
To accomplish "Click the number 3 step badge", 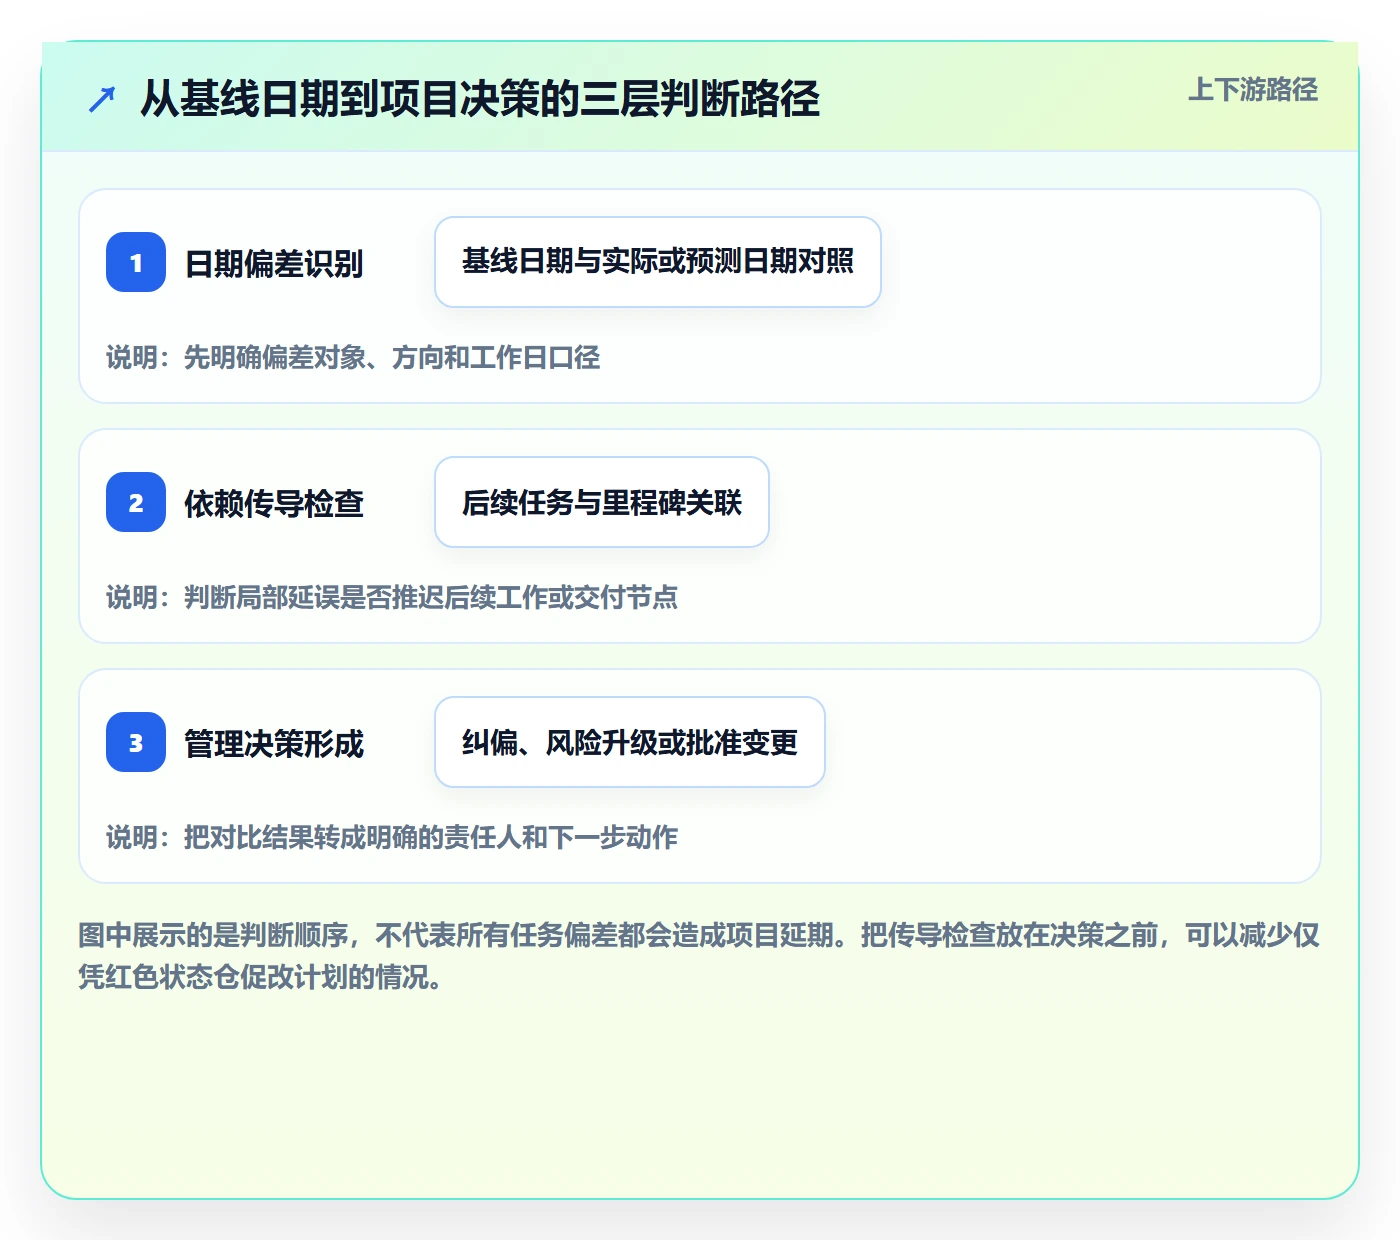I will click(x=136, y=742).
